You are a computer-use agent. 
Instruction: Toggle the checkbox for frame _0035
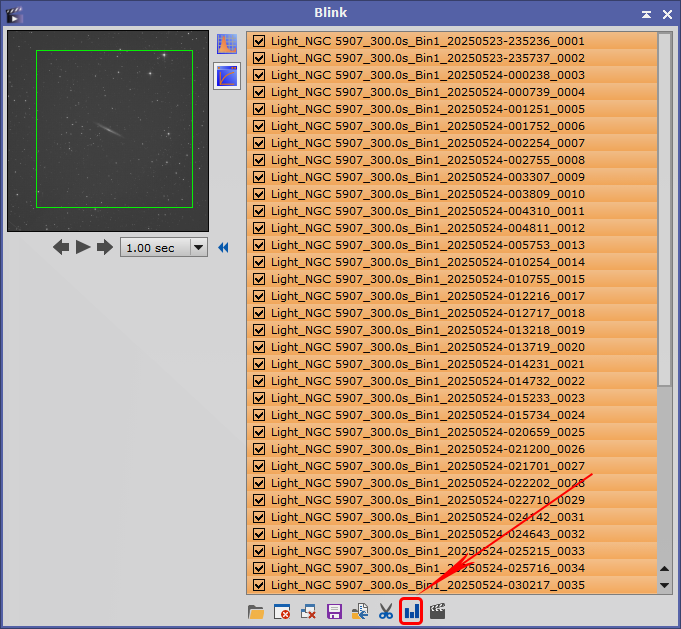click(x=259, y=585)
